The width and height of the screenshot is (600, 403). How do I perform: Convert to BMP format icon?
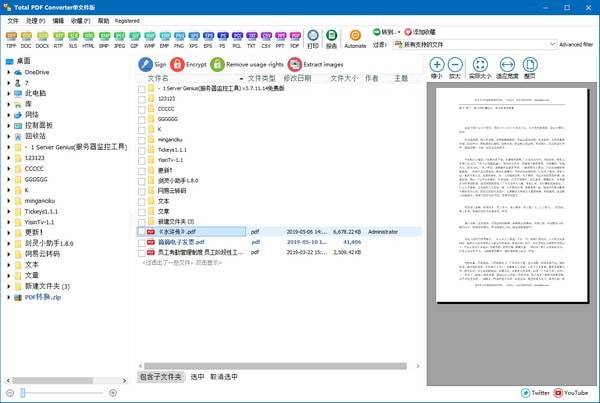104,36
